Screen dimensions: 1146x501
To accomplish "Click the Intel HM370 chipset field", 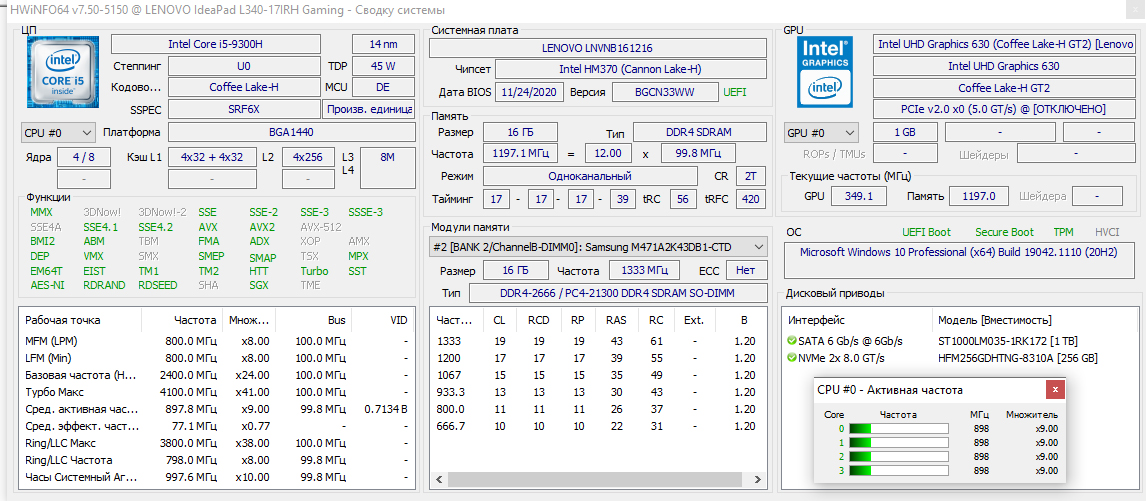I will (x=631, y=69).
